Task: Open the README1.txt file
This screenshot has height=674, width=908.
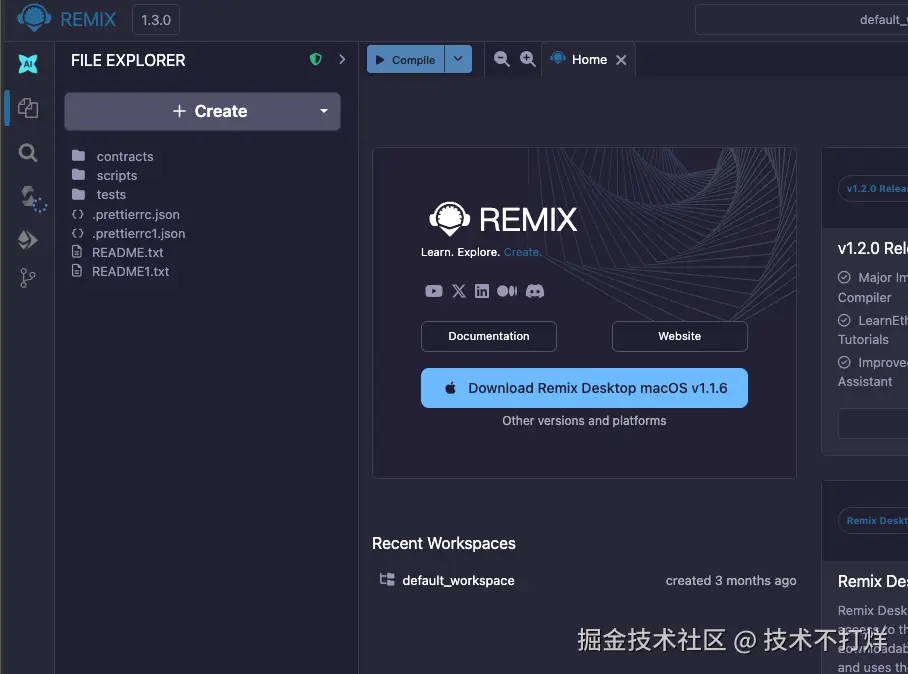Action: pyautogui.click(x=120, y=272)
